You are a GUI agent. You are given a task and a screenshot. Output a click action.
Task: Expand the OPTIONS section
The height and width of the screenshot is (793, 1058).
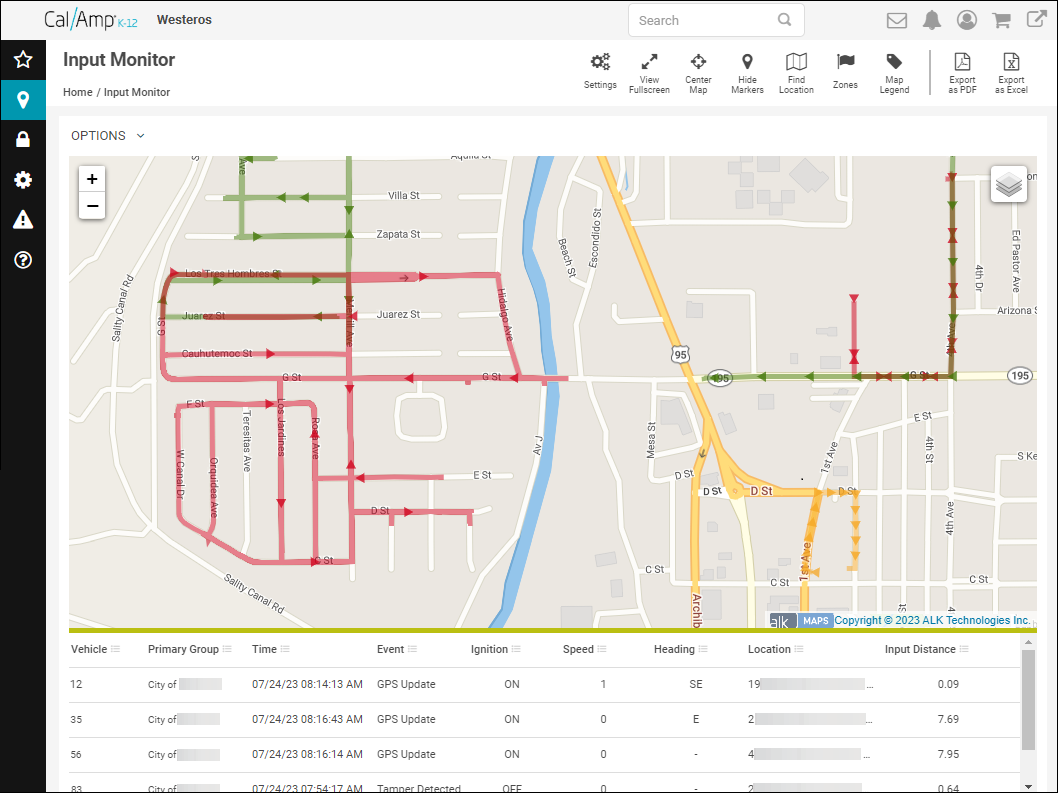[x=108, y=136]
